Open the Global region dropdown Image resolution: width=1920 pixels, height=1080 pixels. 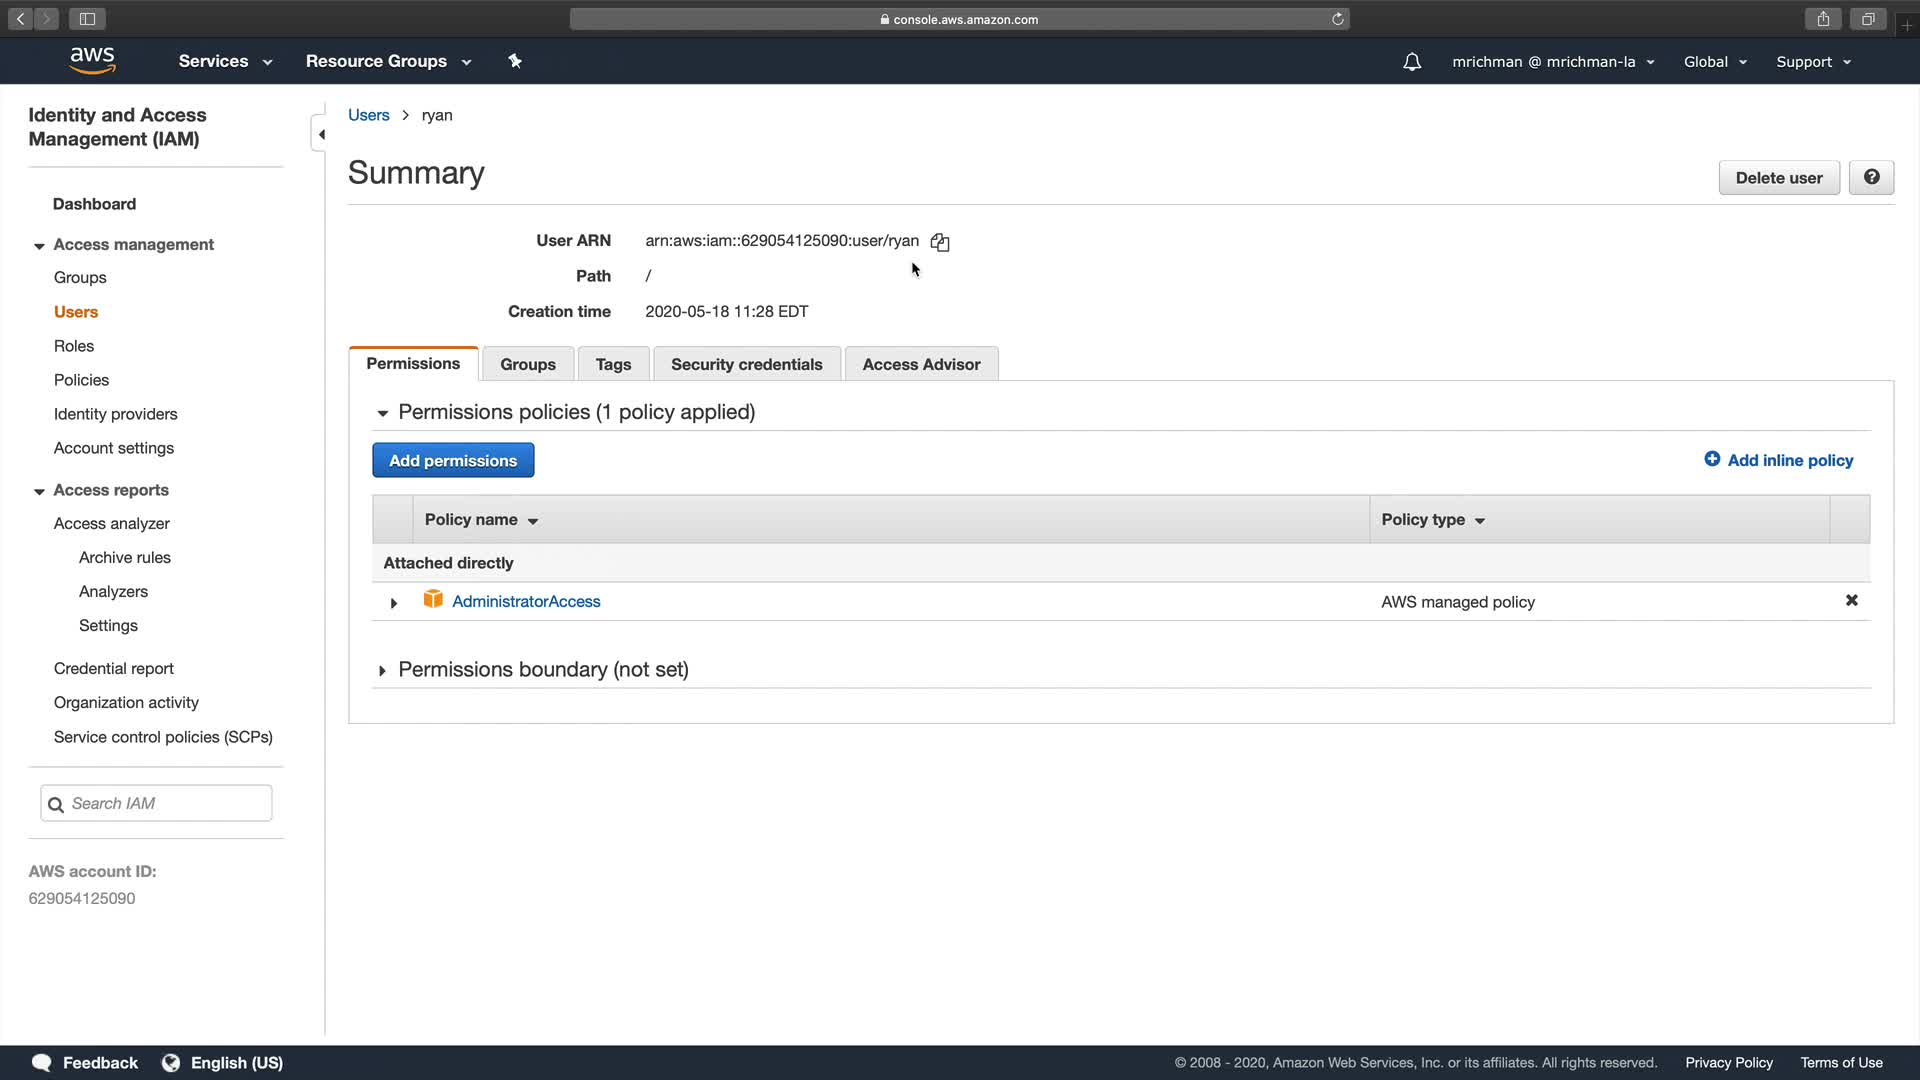click(1714, 62)
